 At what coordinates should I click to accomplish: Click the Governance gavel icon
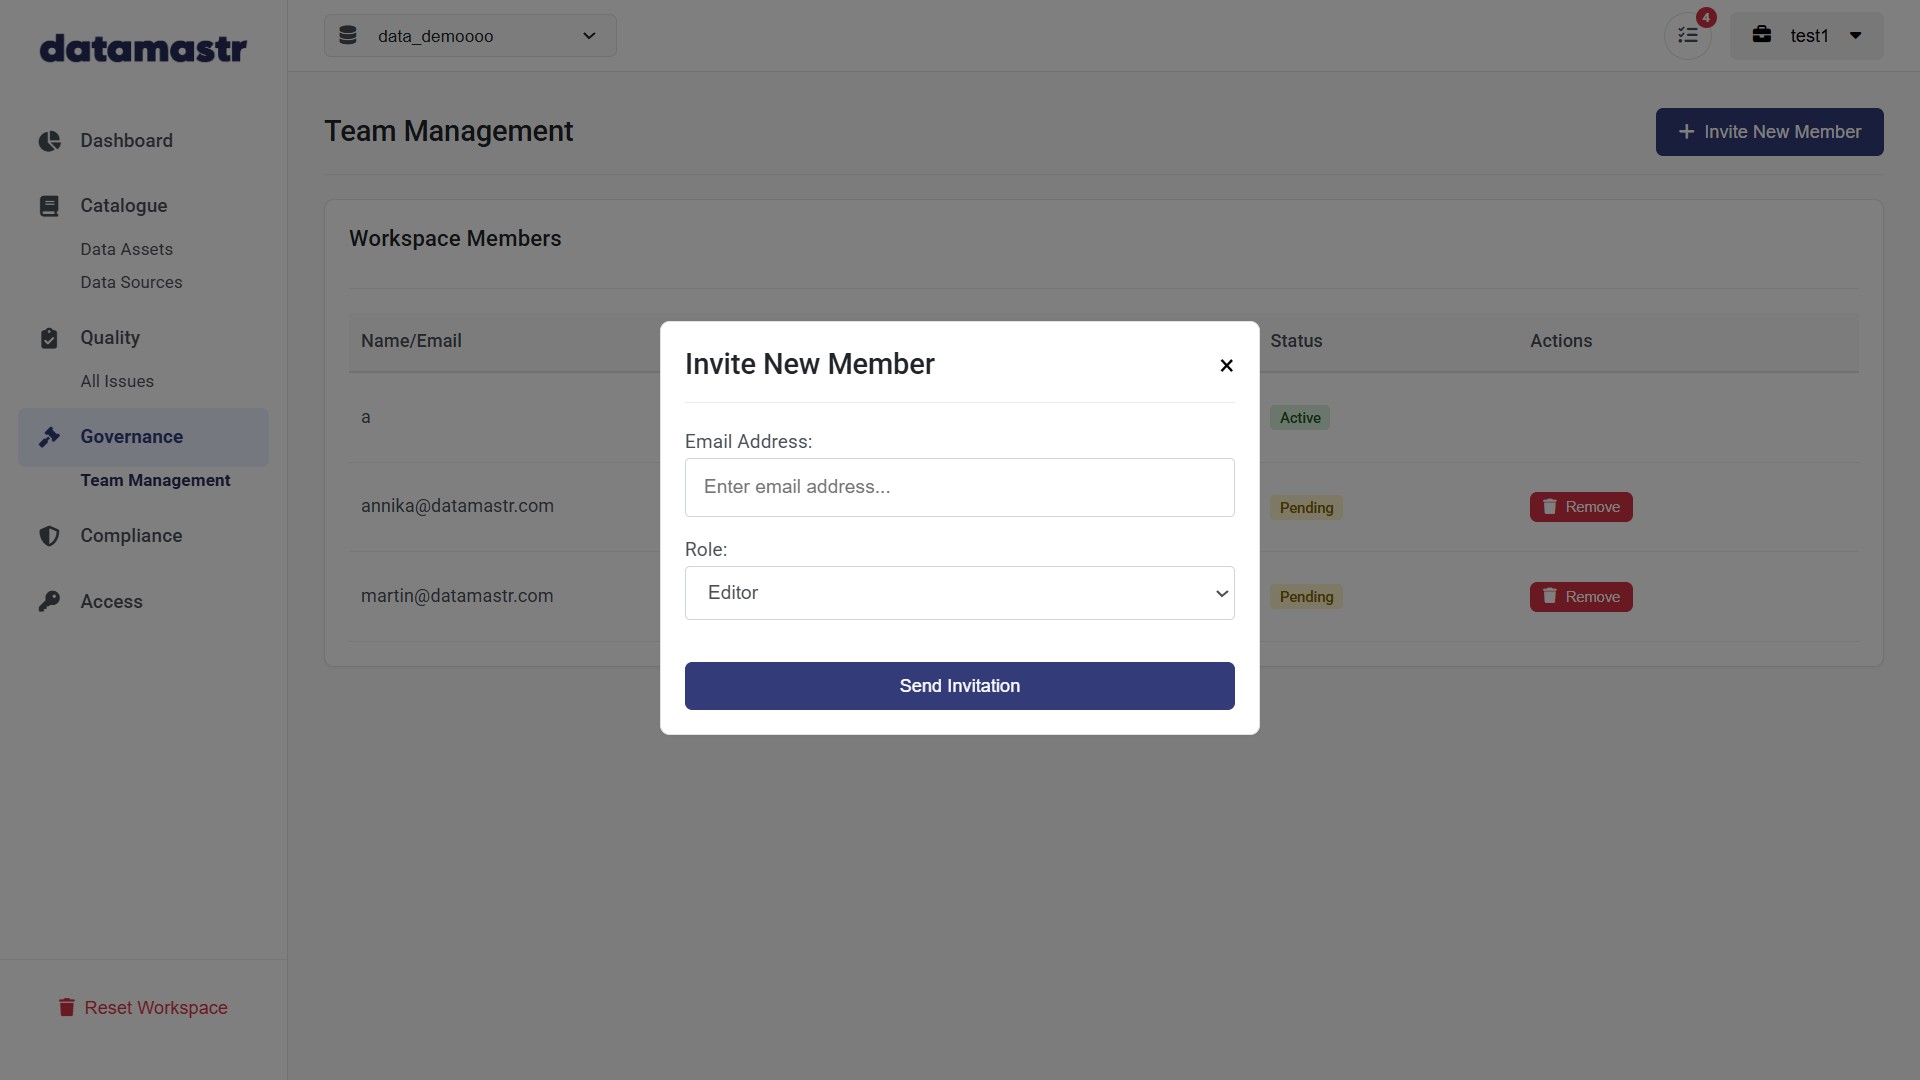49,437
